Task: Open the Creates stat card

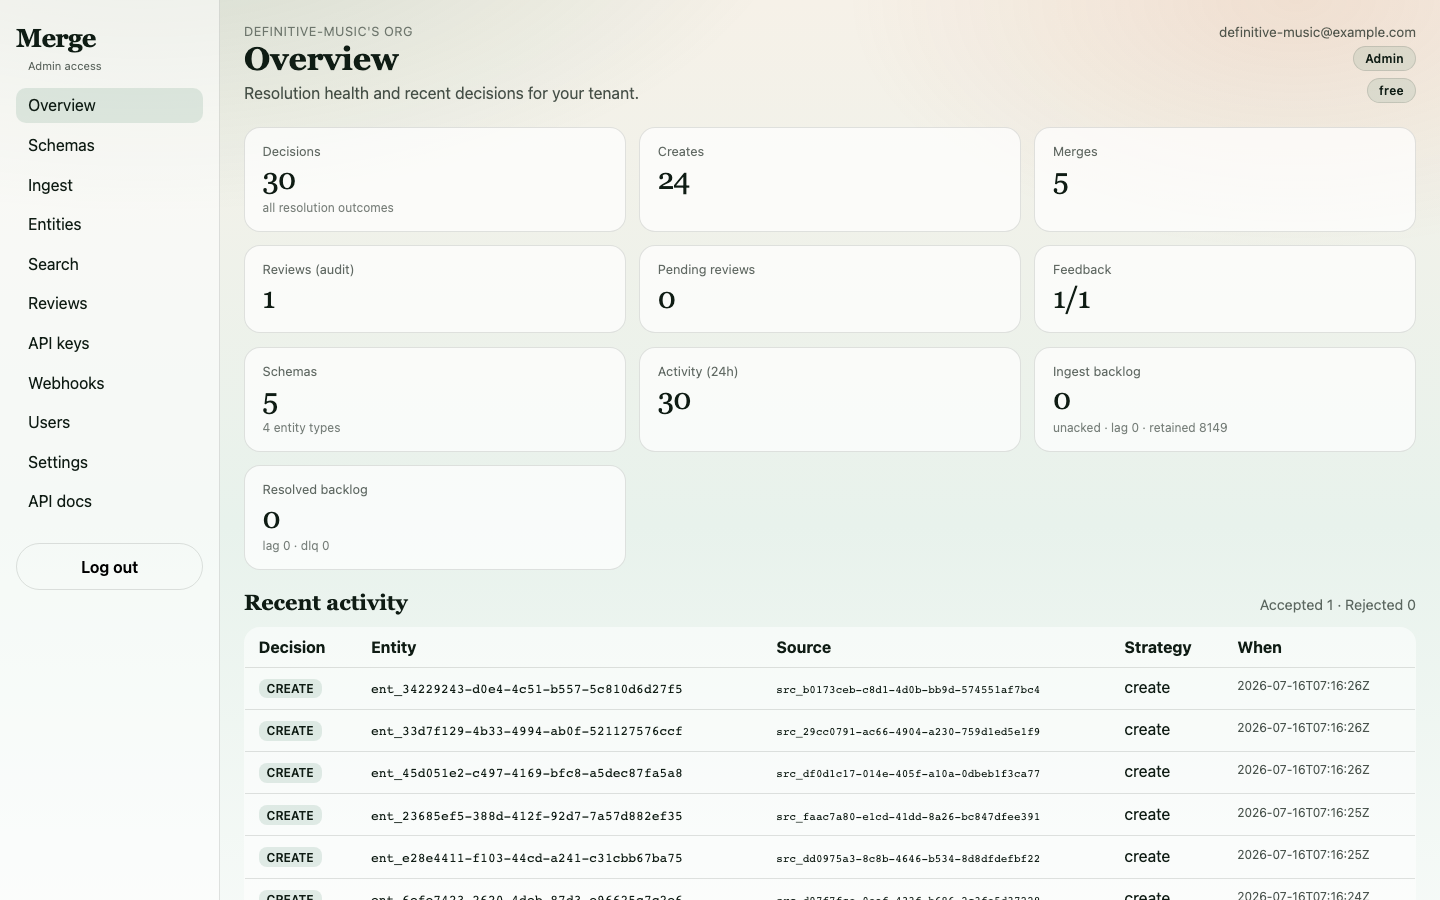Action: point(830,180)
